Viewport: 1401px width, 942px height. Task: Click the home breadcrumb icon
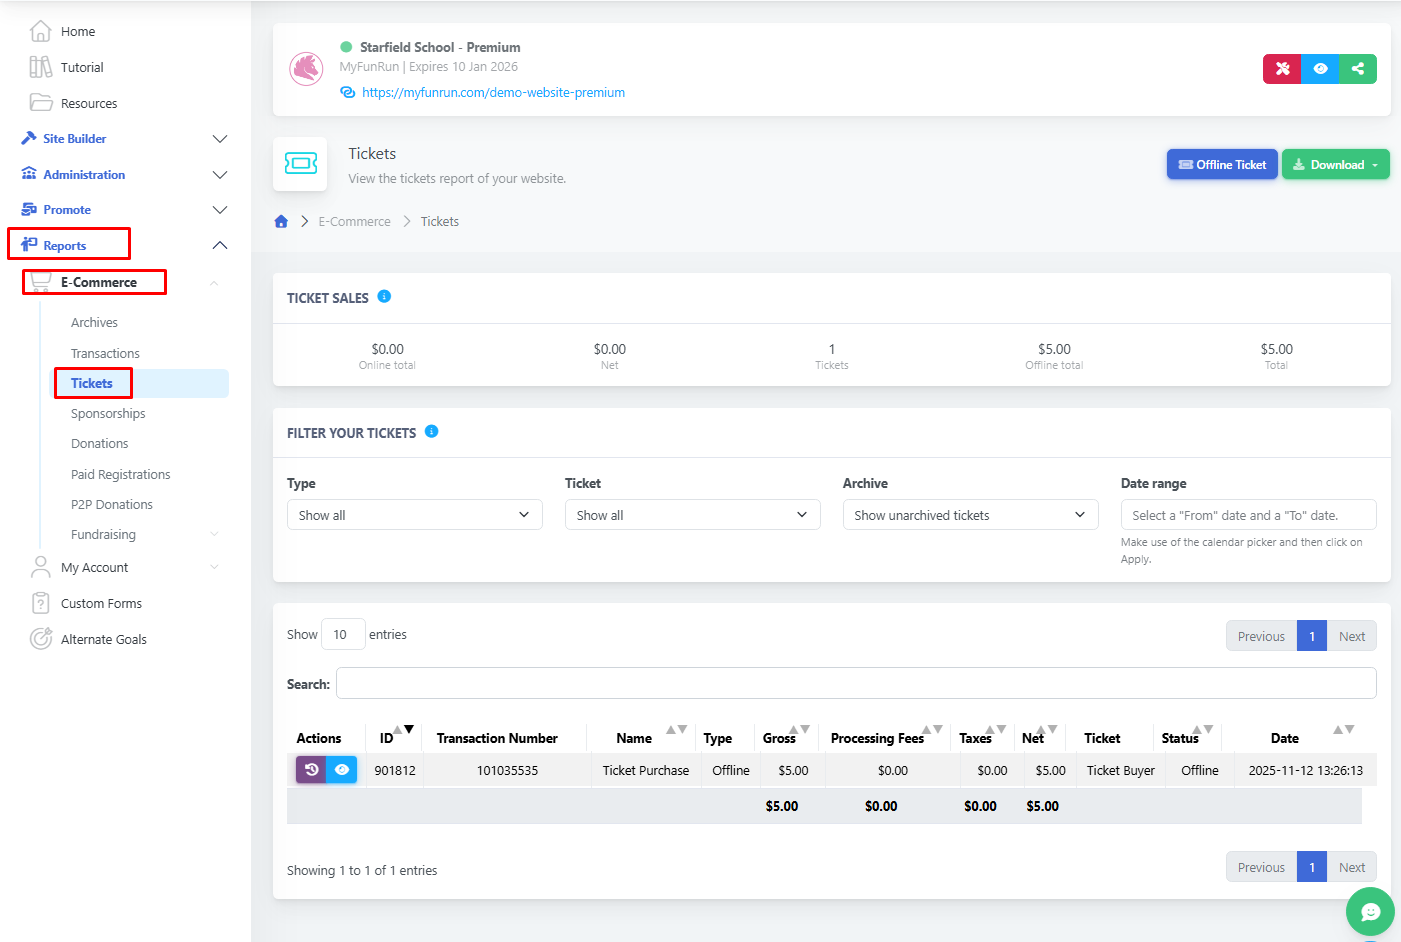(281, 222)
